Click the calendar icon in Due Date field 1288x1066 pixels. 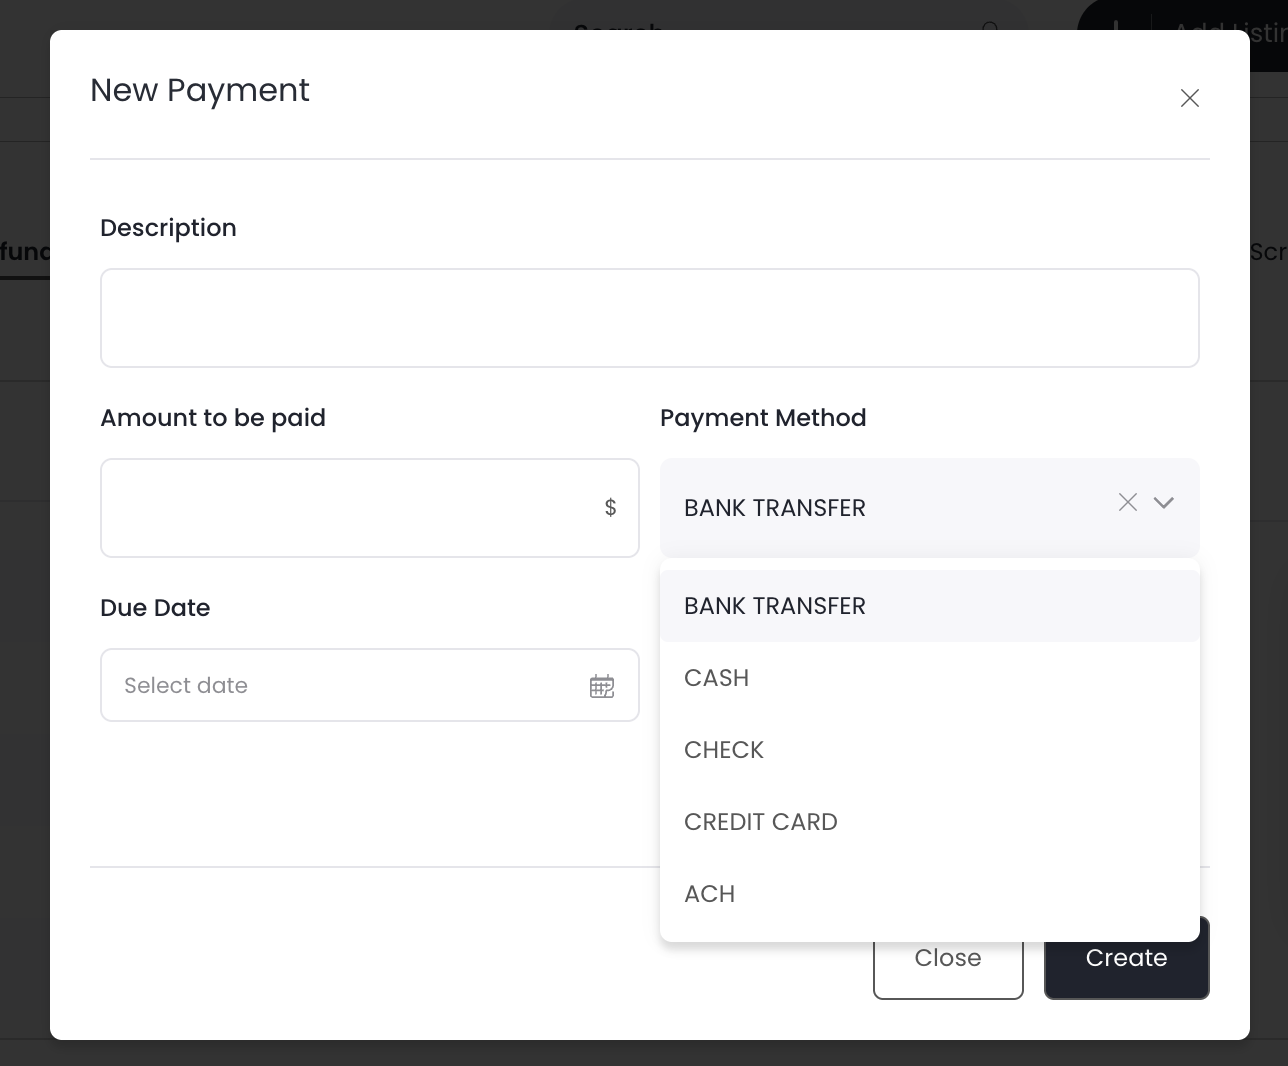(602, 686)
